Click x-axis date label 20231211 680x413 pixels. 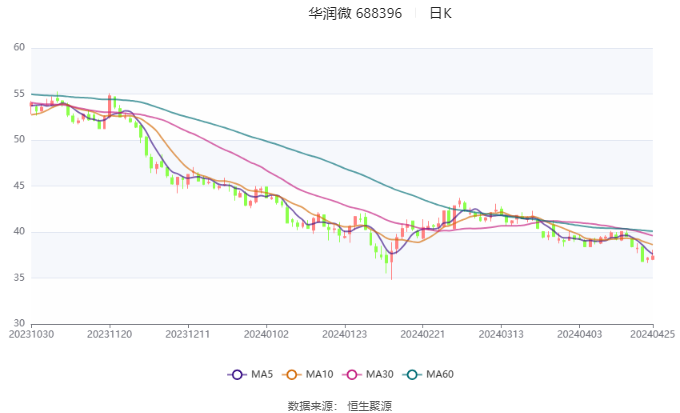188,334
